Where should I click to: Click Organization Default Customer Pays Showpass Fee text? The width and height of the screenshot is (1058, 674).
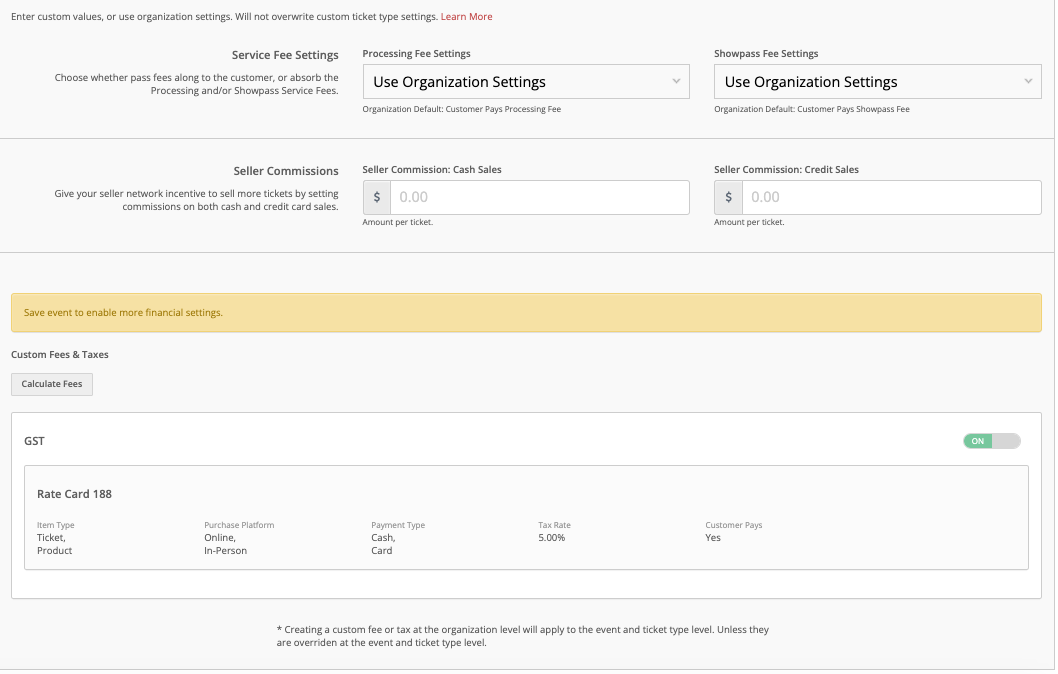[x=812, y=109]
